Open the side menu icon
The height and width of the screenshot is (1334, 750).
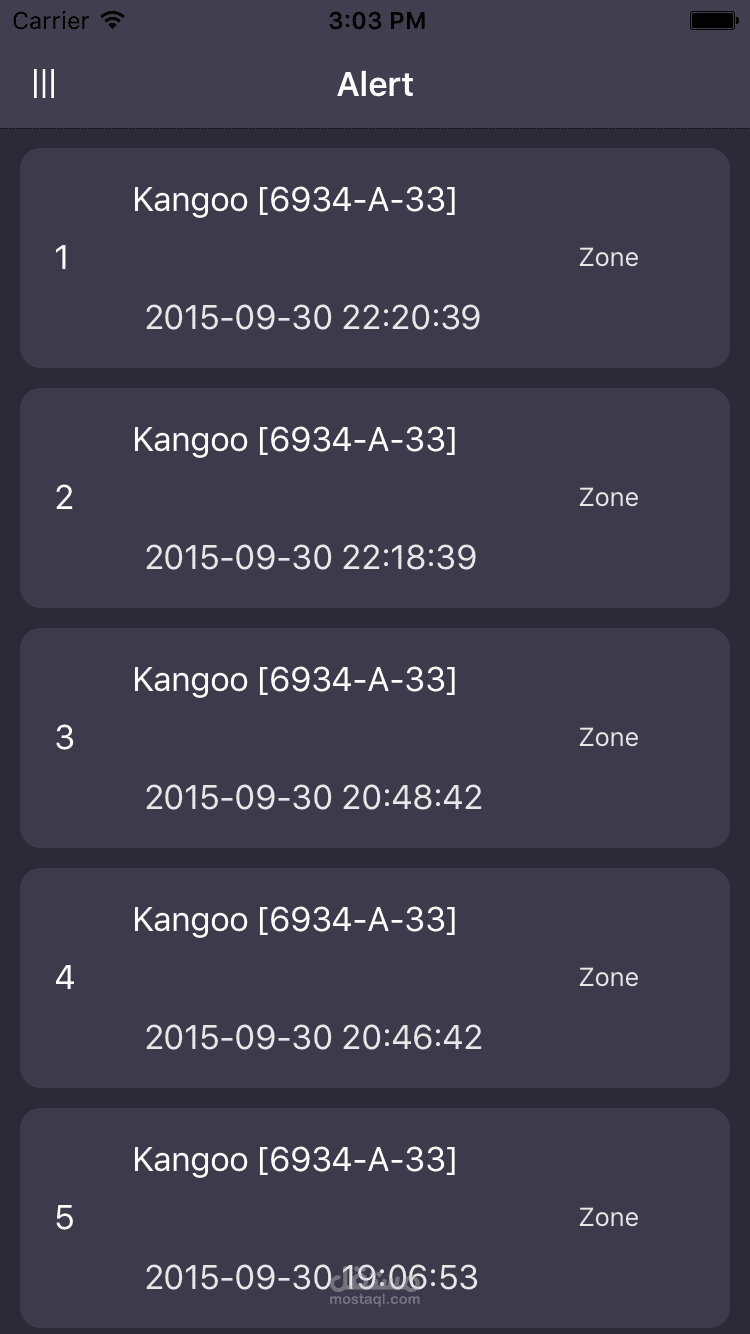[44, 84]
